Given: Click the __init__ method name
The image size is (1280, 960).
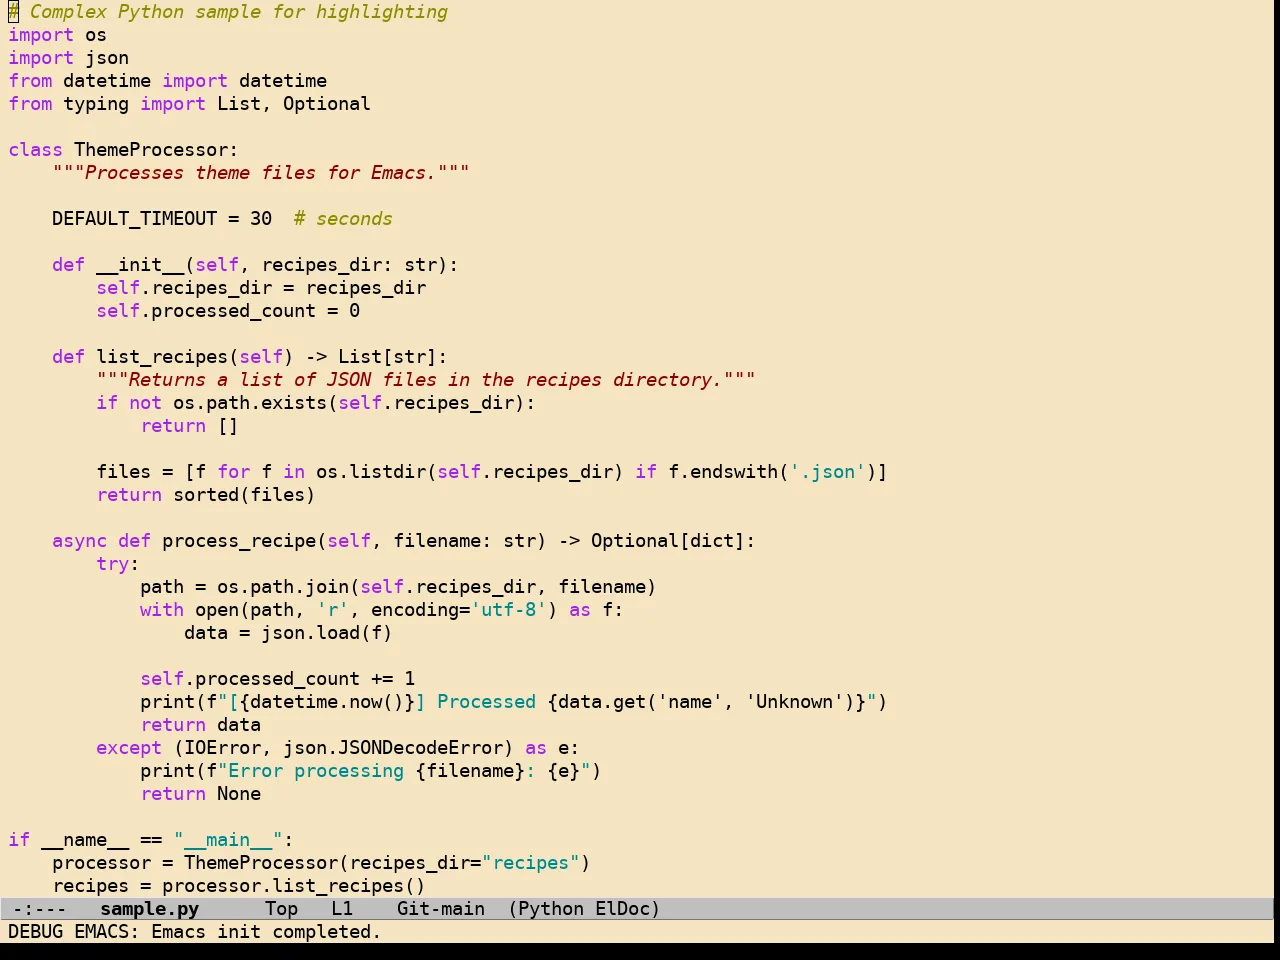Looking at the screenshot, I should 140,265.
